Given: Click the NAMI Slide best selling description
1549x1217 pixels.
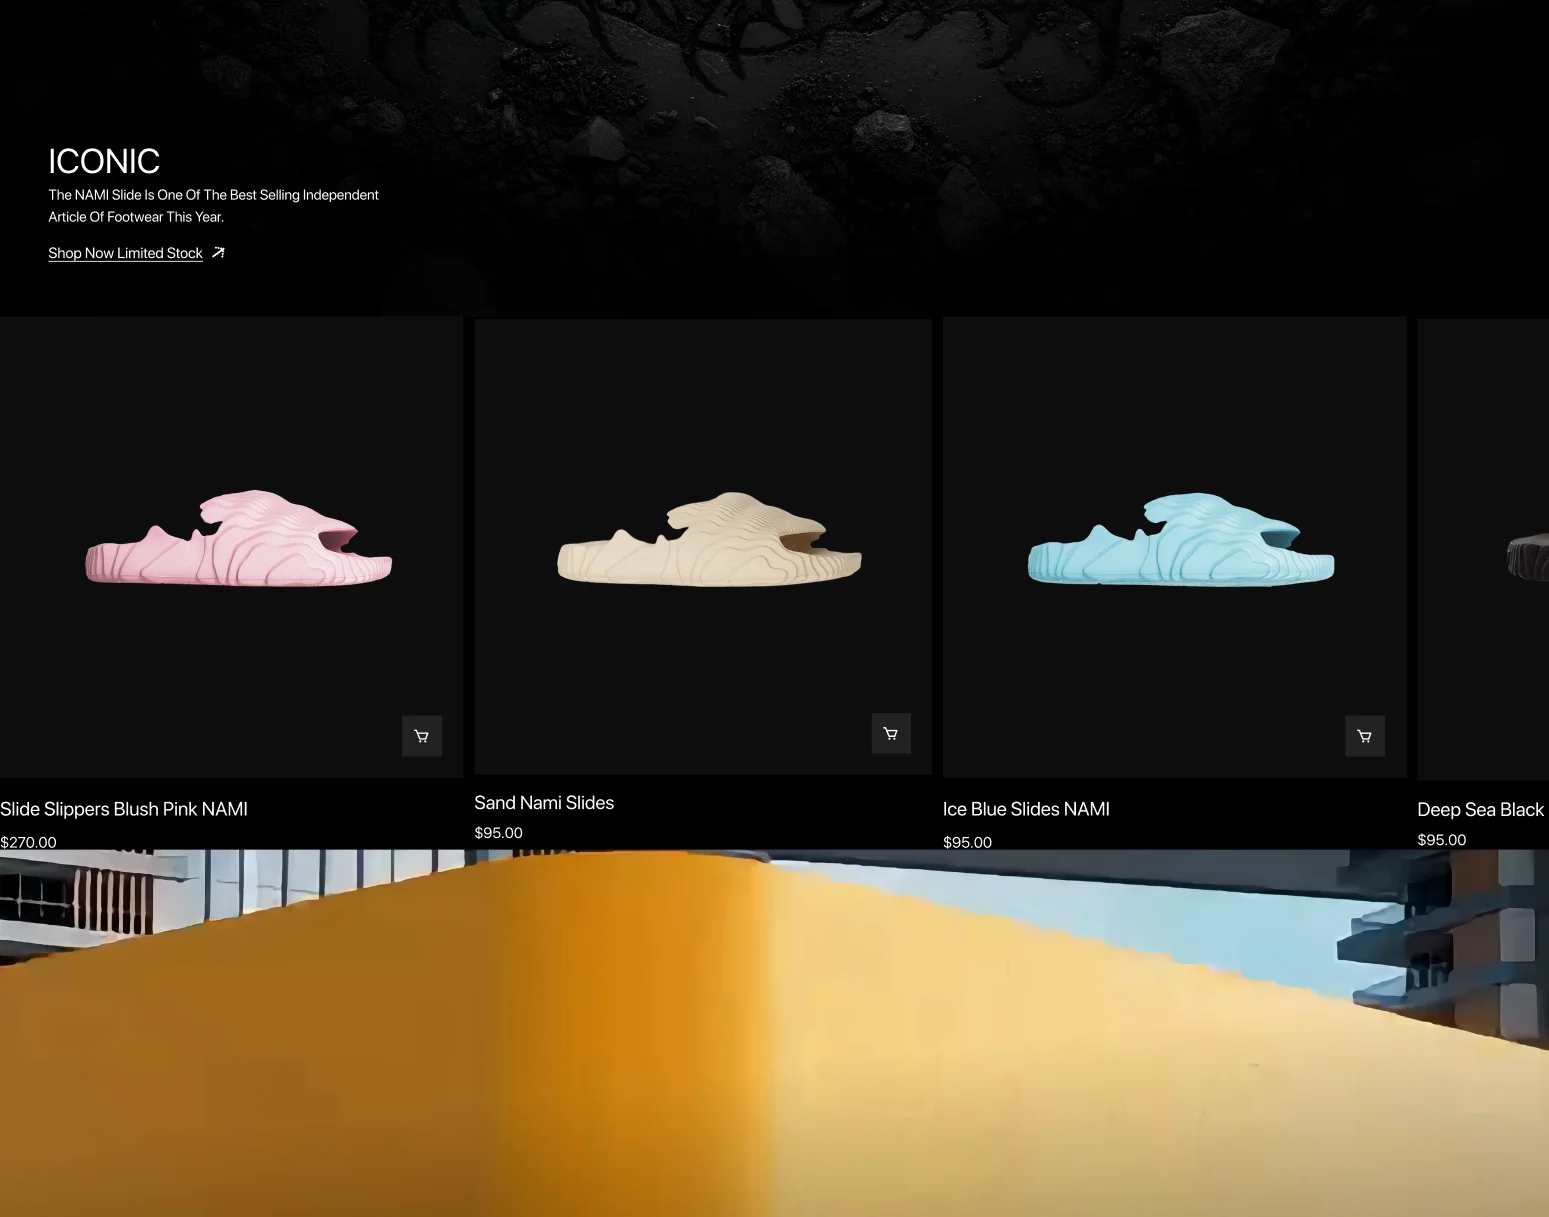Looking at the screenshot, I should pyautogui.click(x=214, y=206).
